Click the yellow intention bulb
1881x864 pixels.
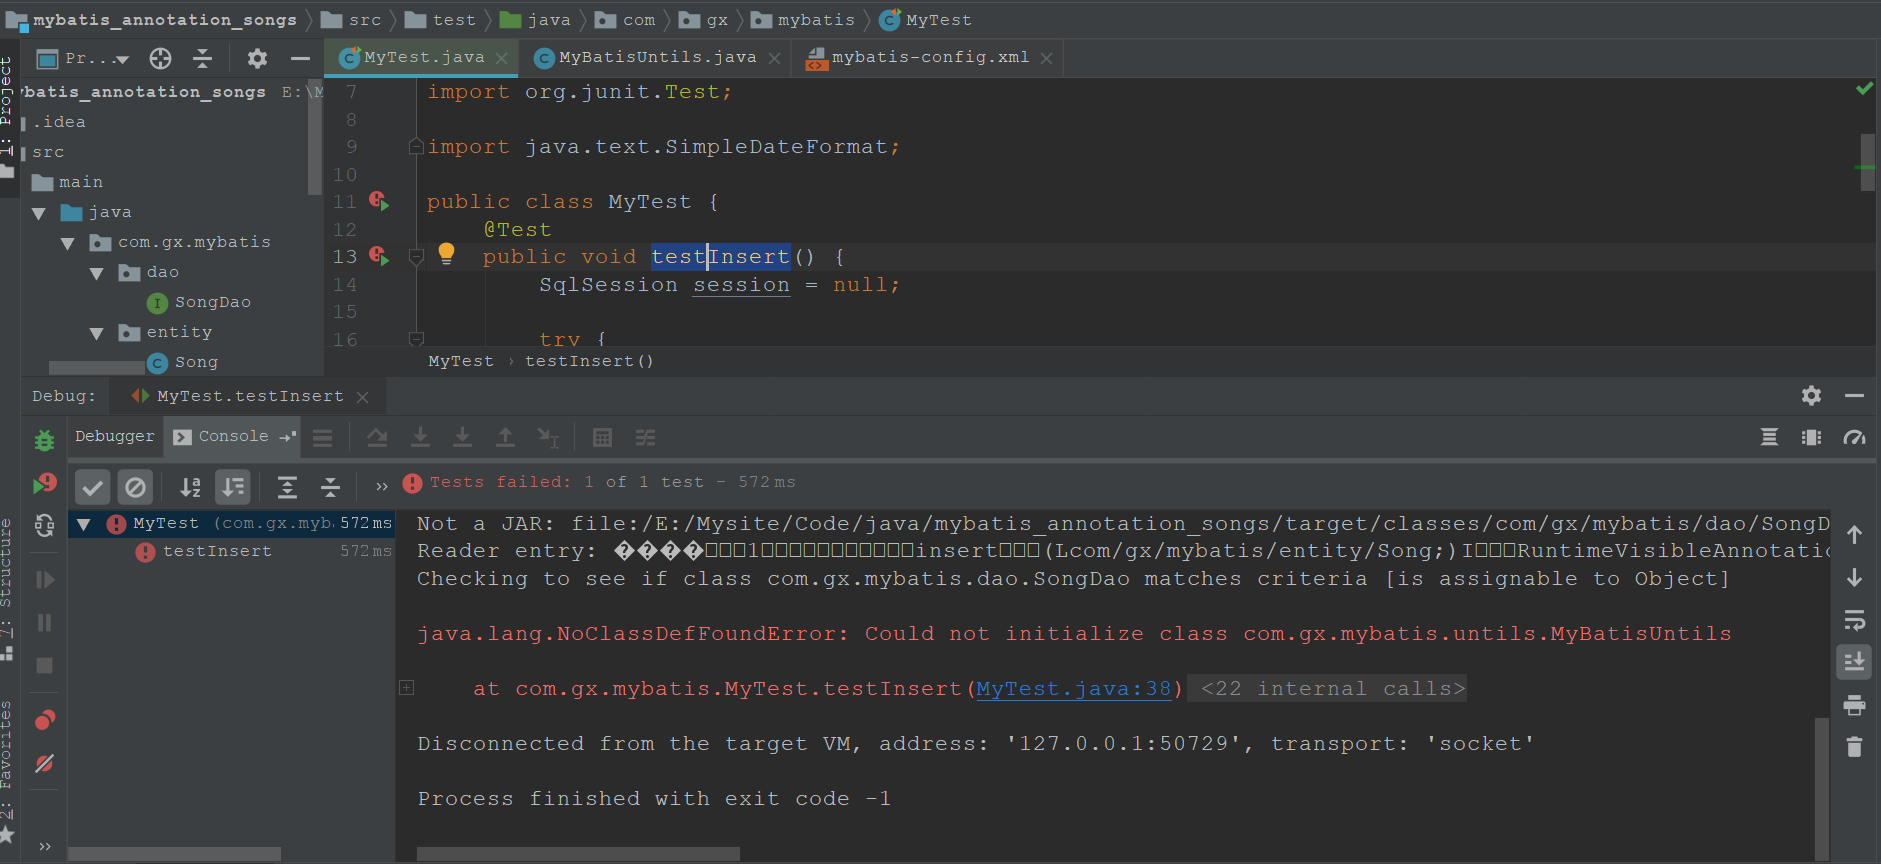tap(446, 254)
